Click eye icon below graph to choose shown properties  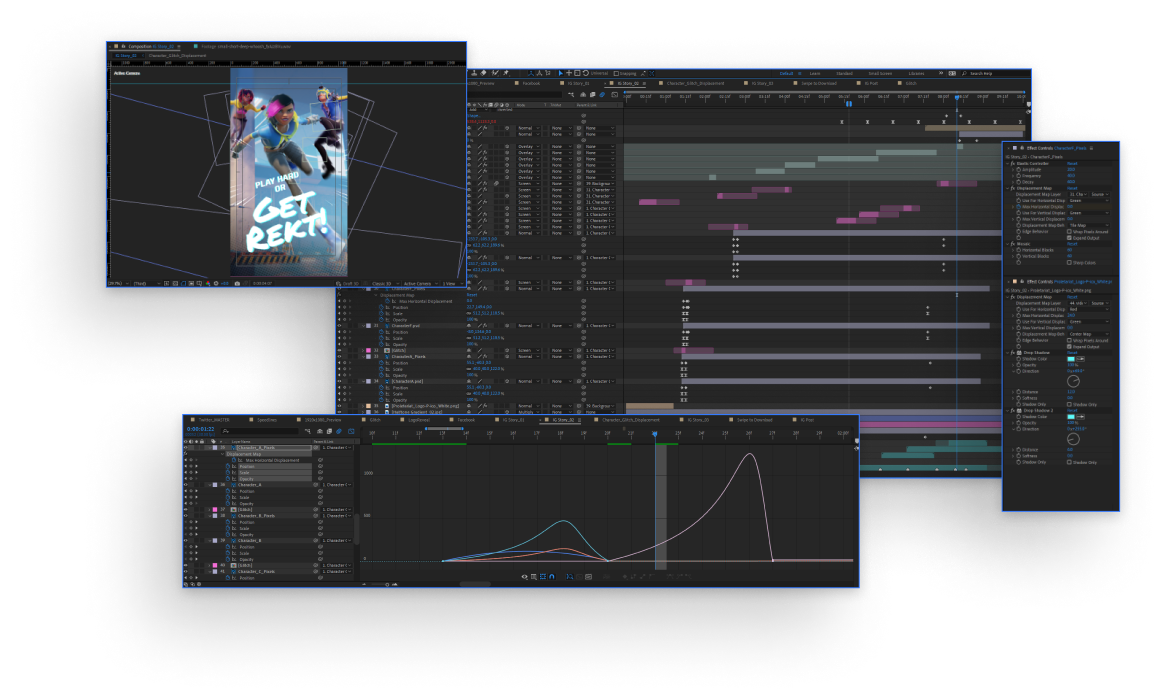coord(524,577)
